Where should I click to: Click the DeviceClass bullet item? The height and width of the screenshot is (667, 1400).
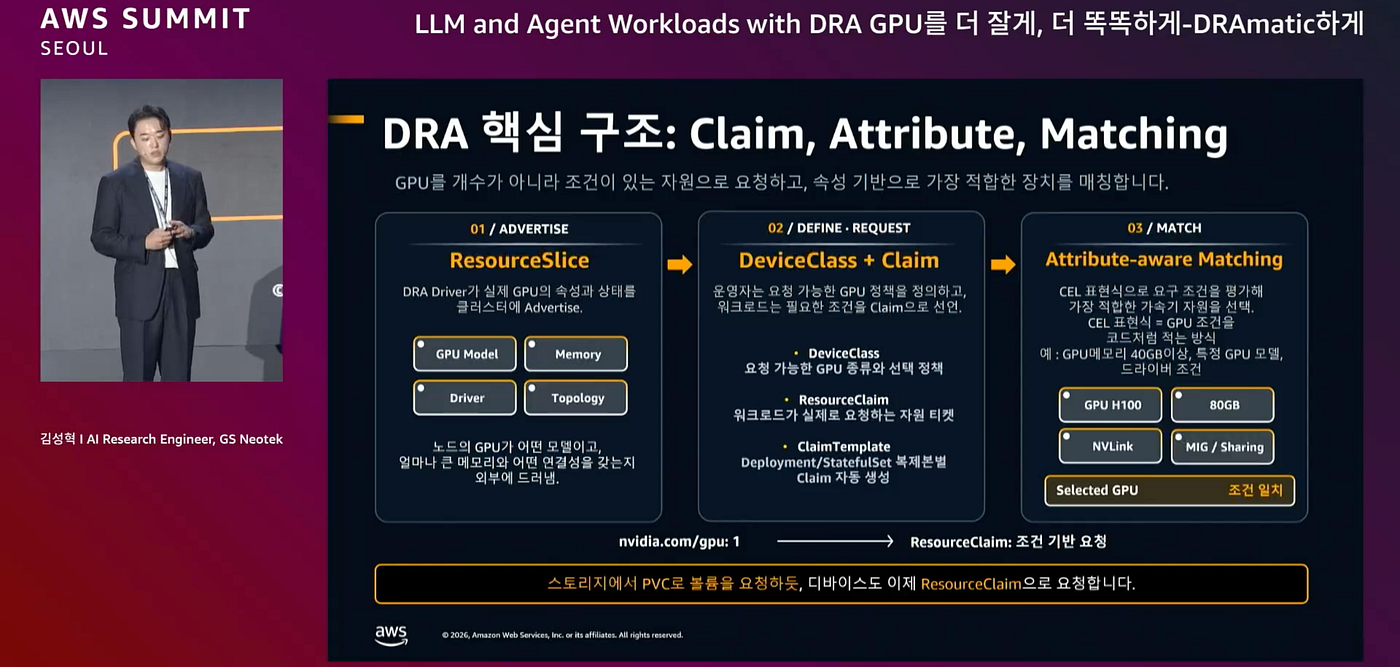(x=843, y=361)
